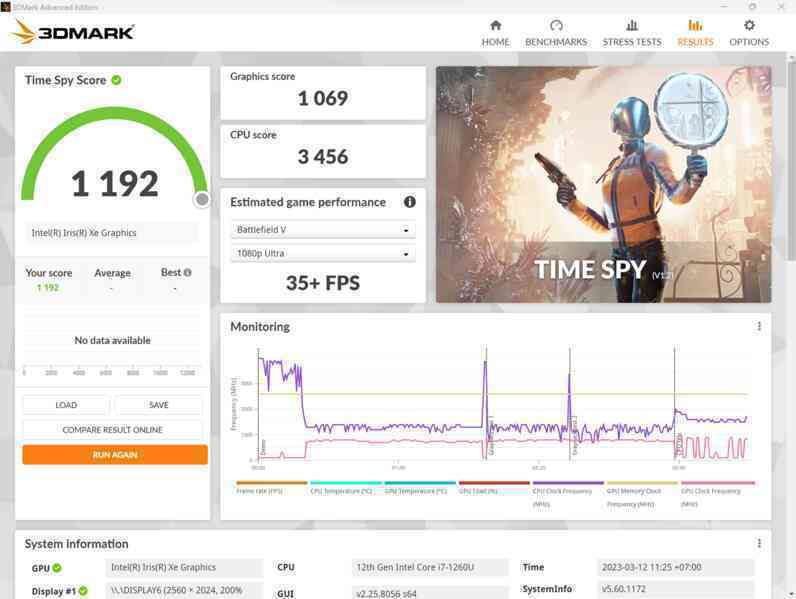Image resolution: width=796 pixels, height=599 pixels.
Task: Click the Stress Tests bar chart icon
Action: pyautogui.click(x=632, y=25)
